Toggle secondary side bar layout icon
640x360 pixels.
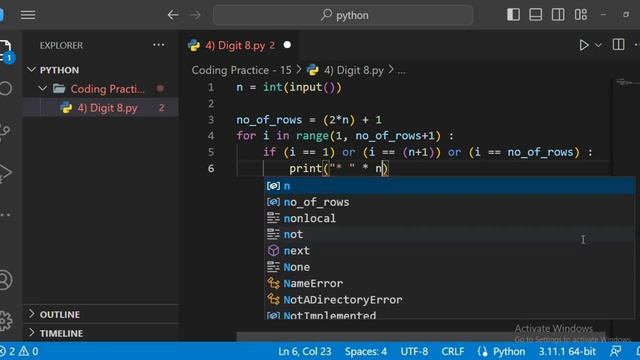point(558,15)
